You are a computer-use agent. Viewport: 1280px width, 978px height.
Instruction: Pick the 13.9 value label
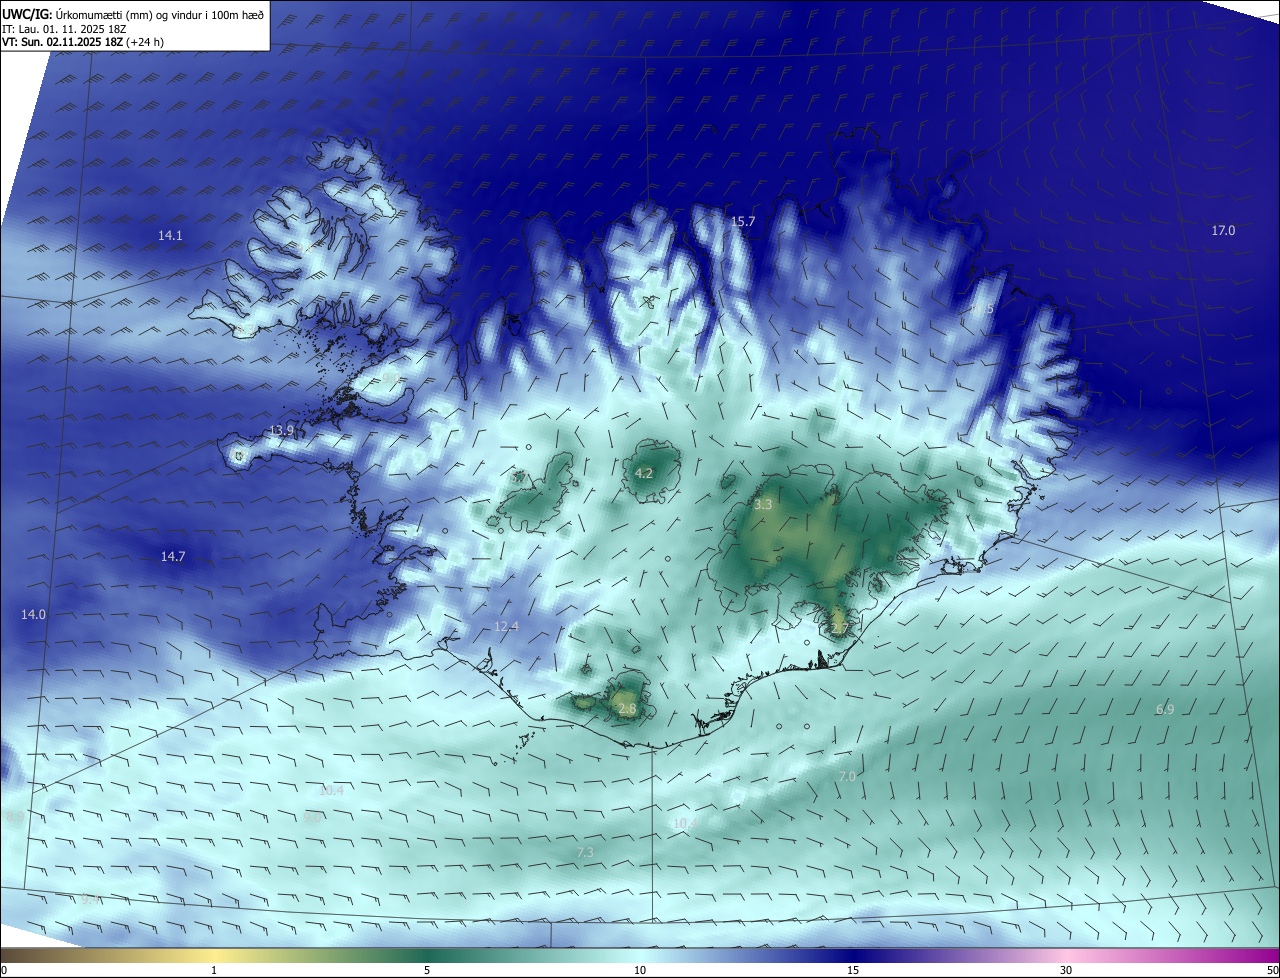tap(282, 431)
